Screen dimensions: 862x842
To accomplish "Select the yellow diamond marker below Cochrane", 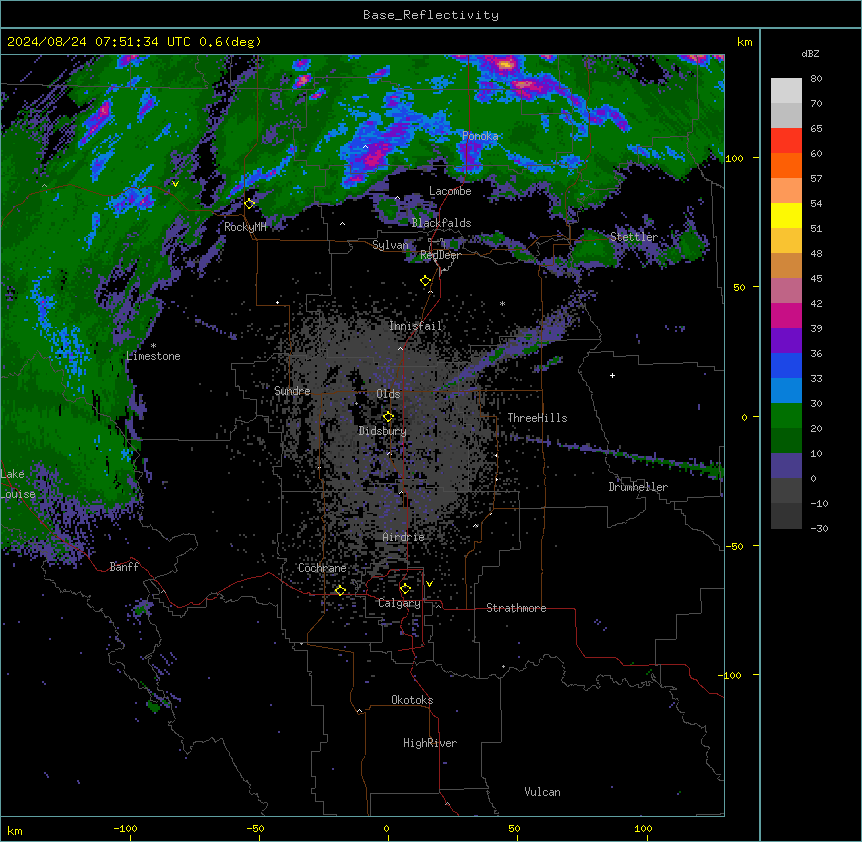I will [340, 590].
